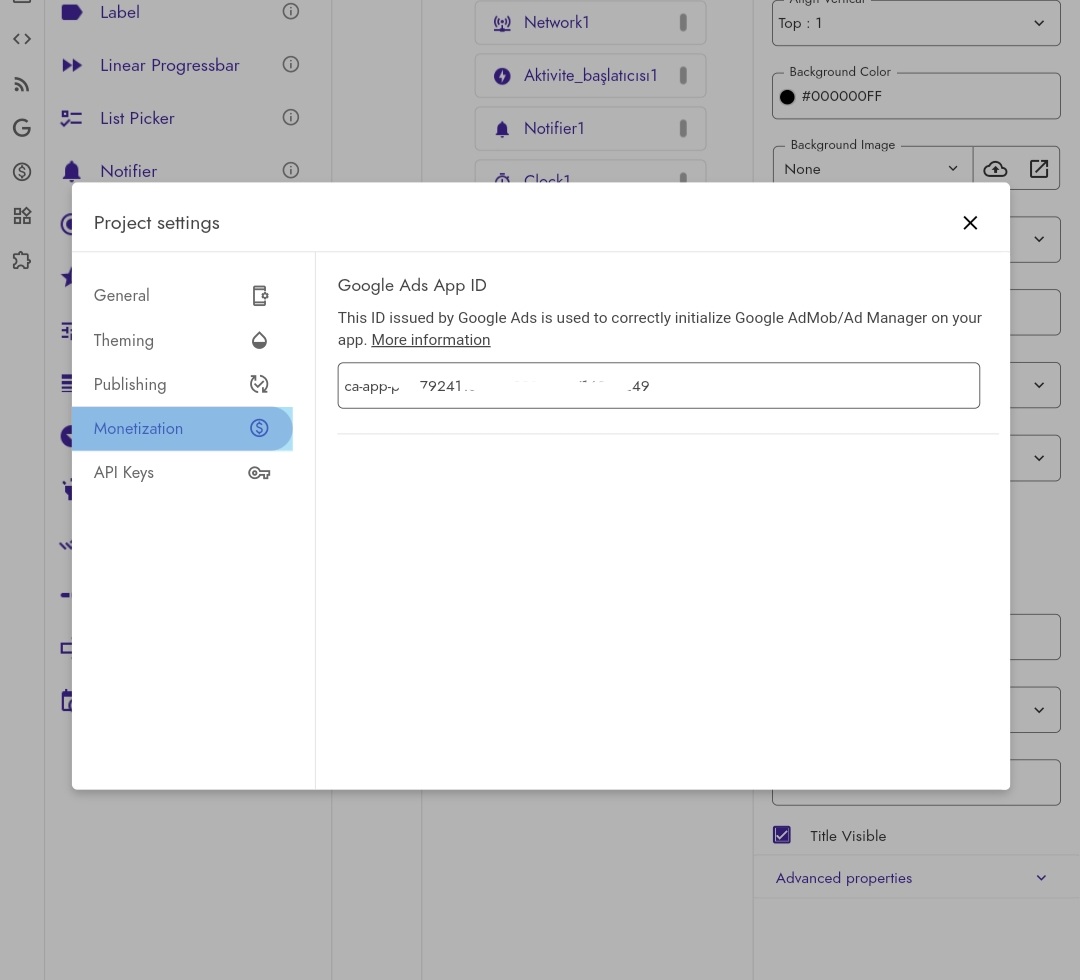The height and width of the screenshot is (980, 1080).
Task: Open the Background Image None dropdown
Action: point(873,169)
